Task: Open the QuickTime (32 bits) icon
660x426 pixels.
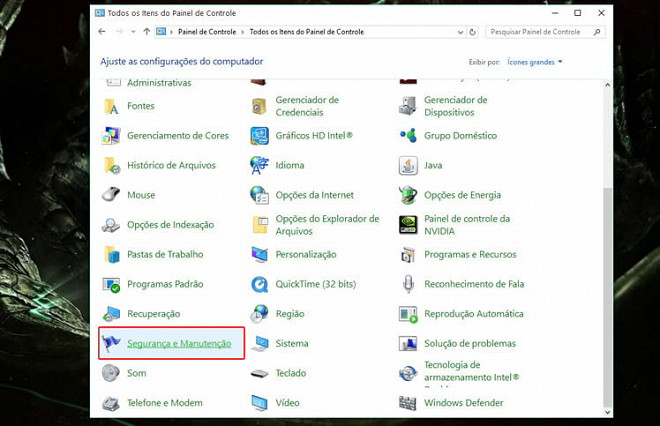Action: (x=260, y=284)
